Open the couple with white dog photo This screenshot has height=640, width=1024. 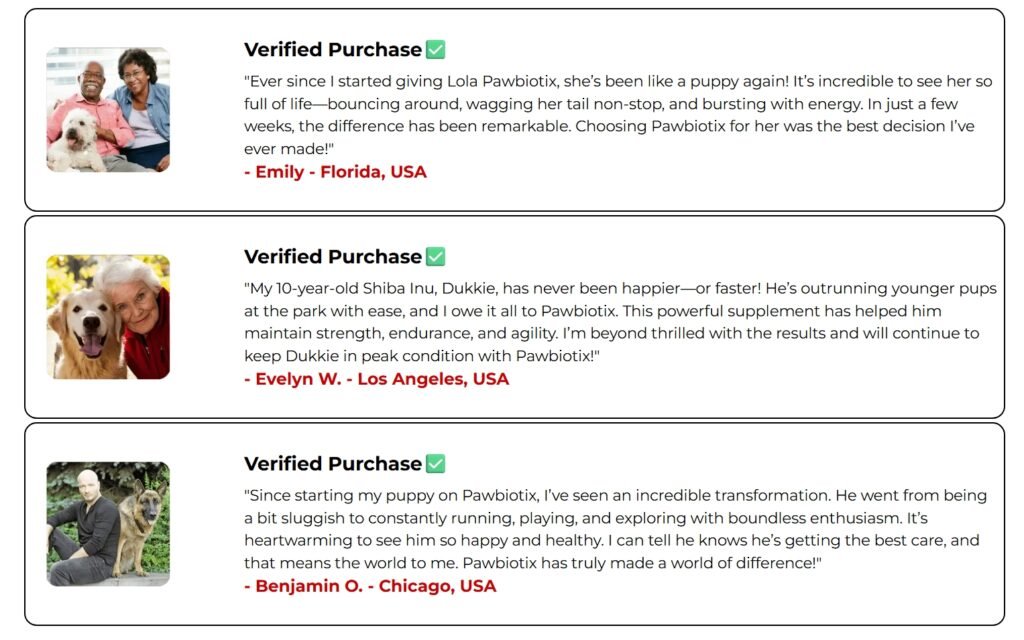(108, 110)
